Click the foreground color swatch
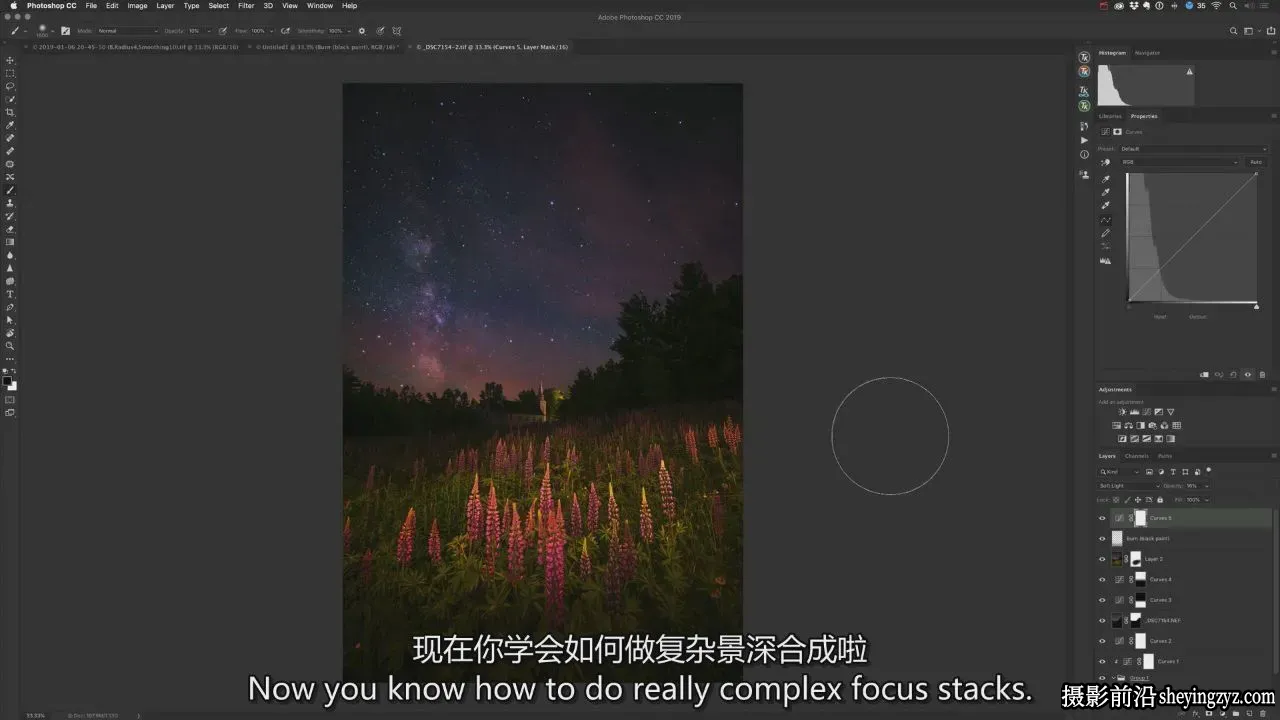This screenshot has height=720, width=1280. coord(6,381)
